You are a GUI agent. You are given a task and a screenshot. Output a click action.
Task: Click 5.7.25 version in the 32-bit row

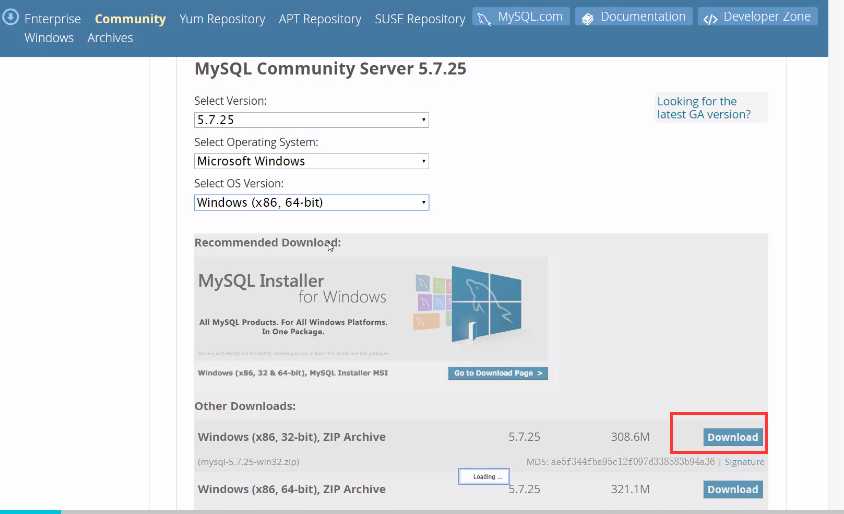pyautogui.click(x=524, y=437)
